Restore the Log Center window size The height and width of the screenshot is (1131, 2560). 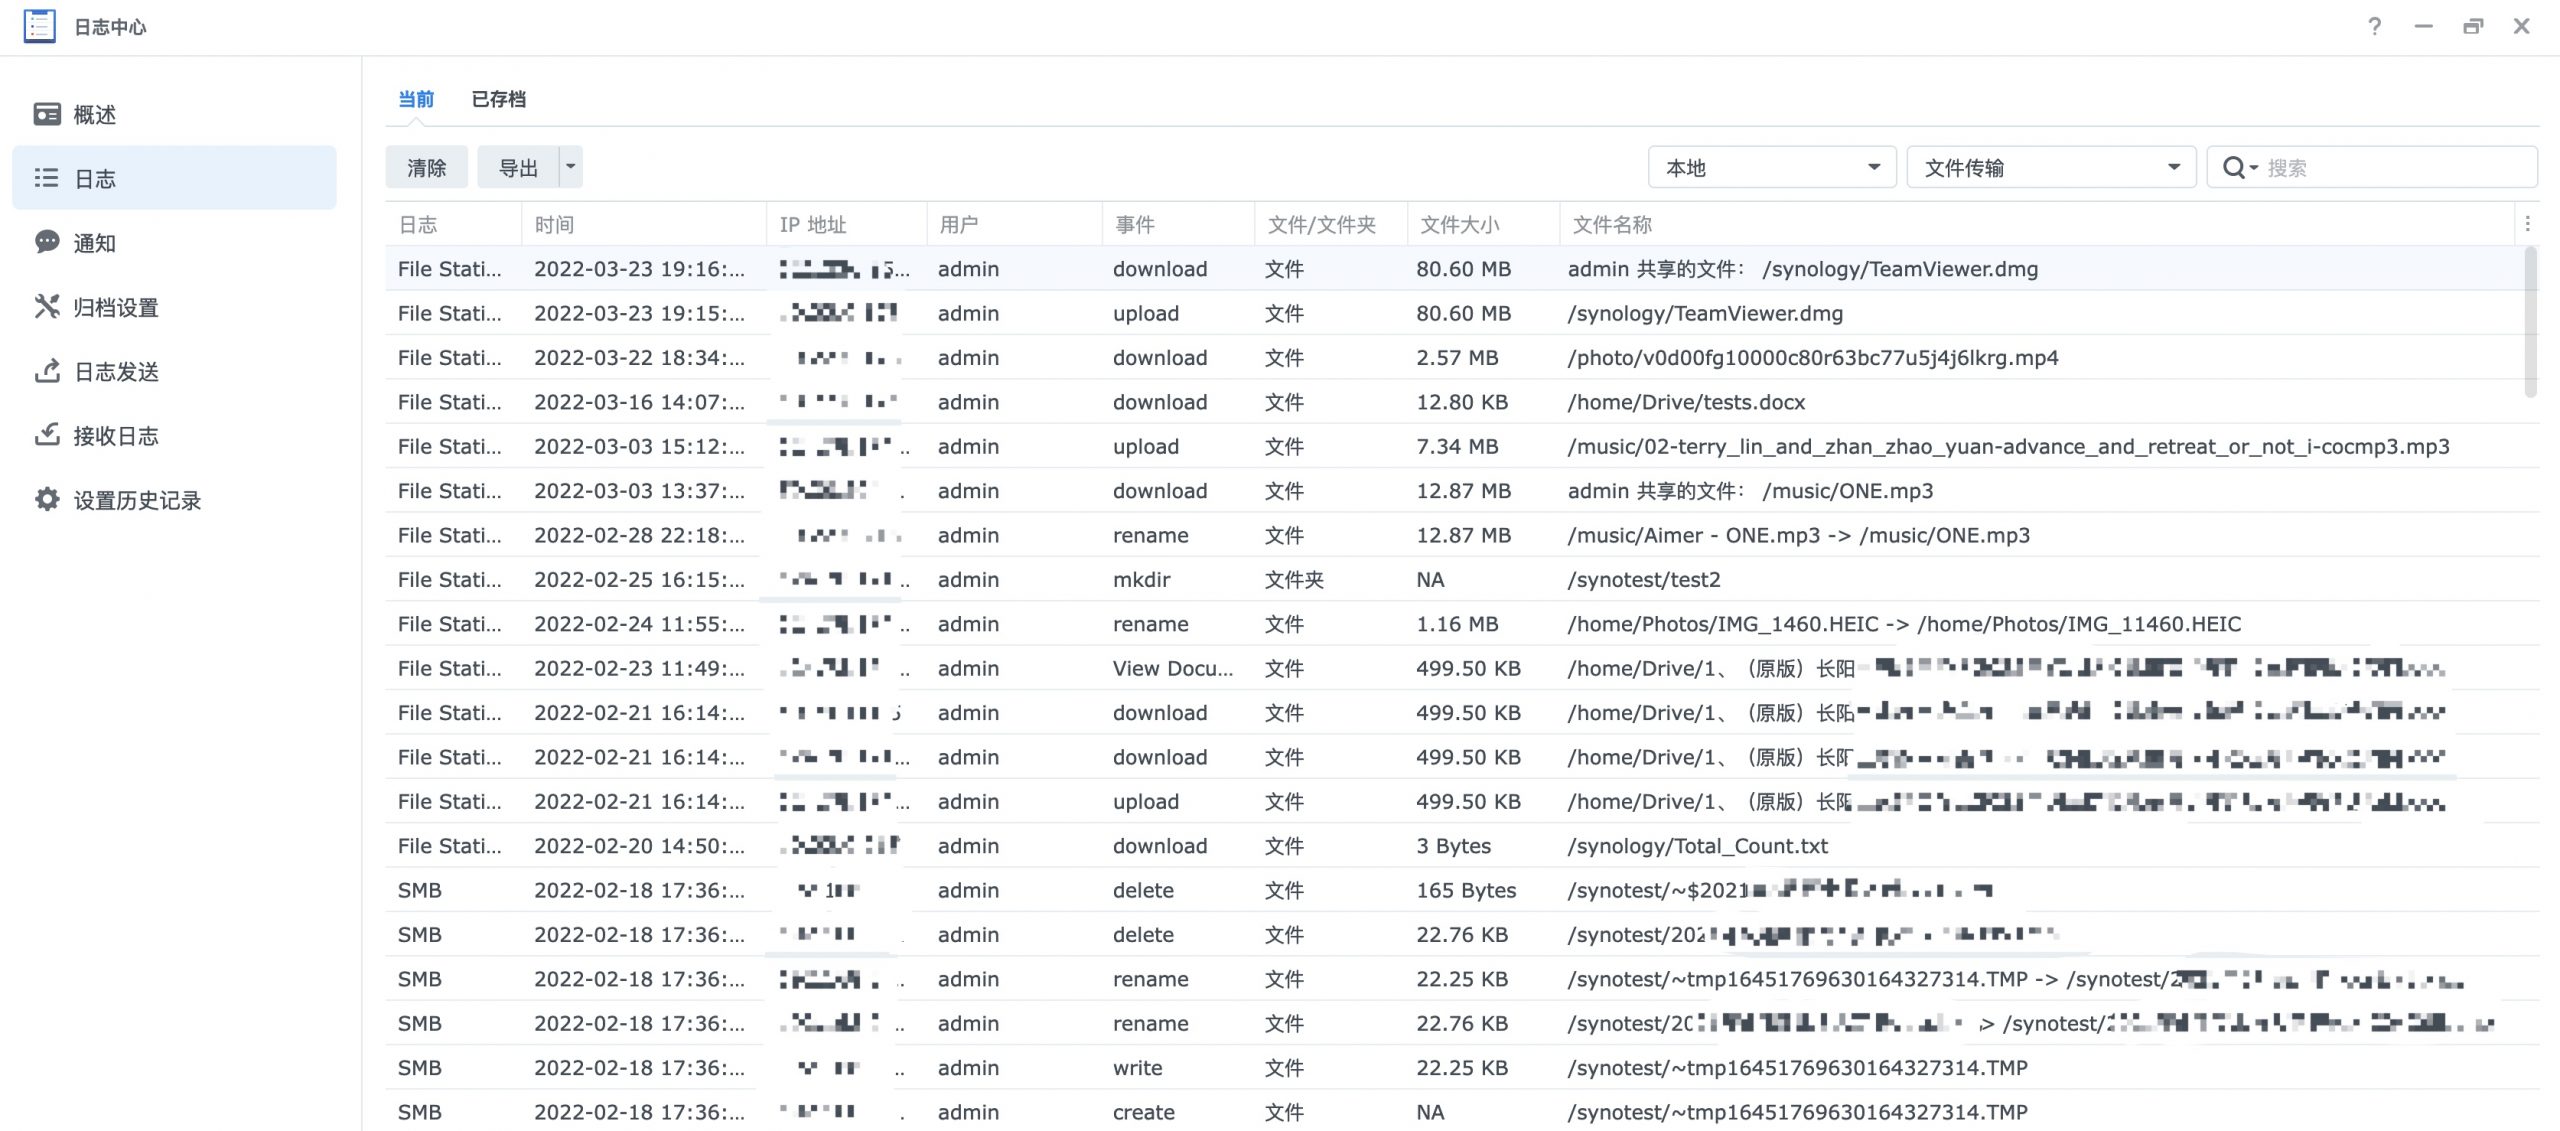coord(2472,26)
